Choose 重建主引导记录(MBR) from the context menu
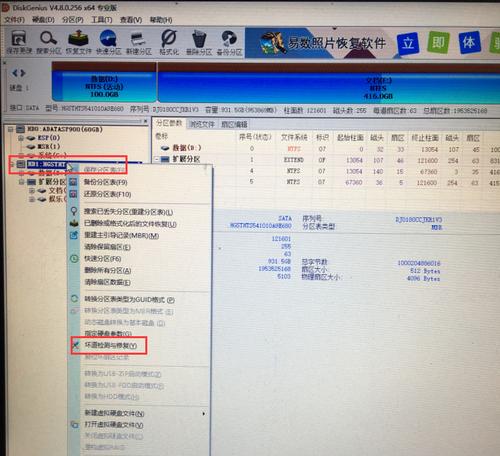 121,236
